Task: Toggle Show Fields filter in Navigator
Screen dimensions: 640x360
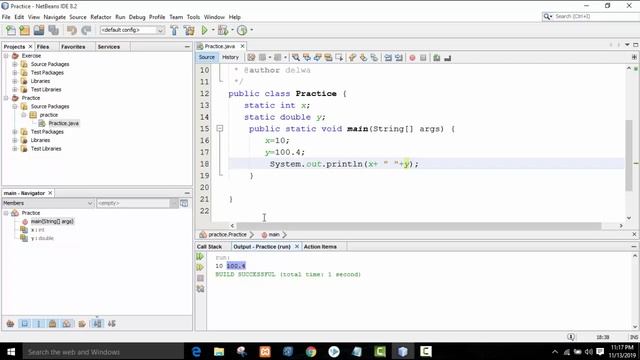Action: coord(24,324)
